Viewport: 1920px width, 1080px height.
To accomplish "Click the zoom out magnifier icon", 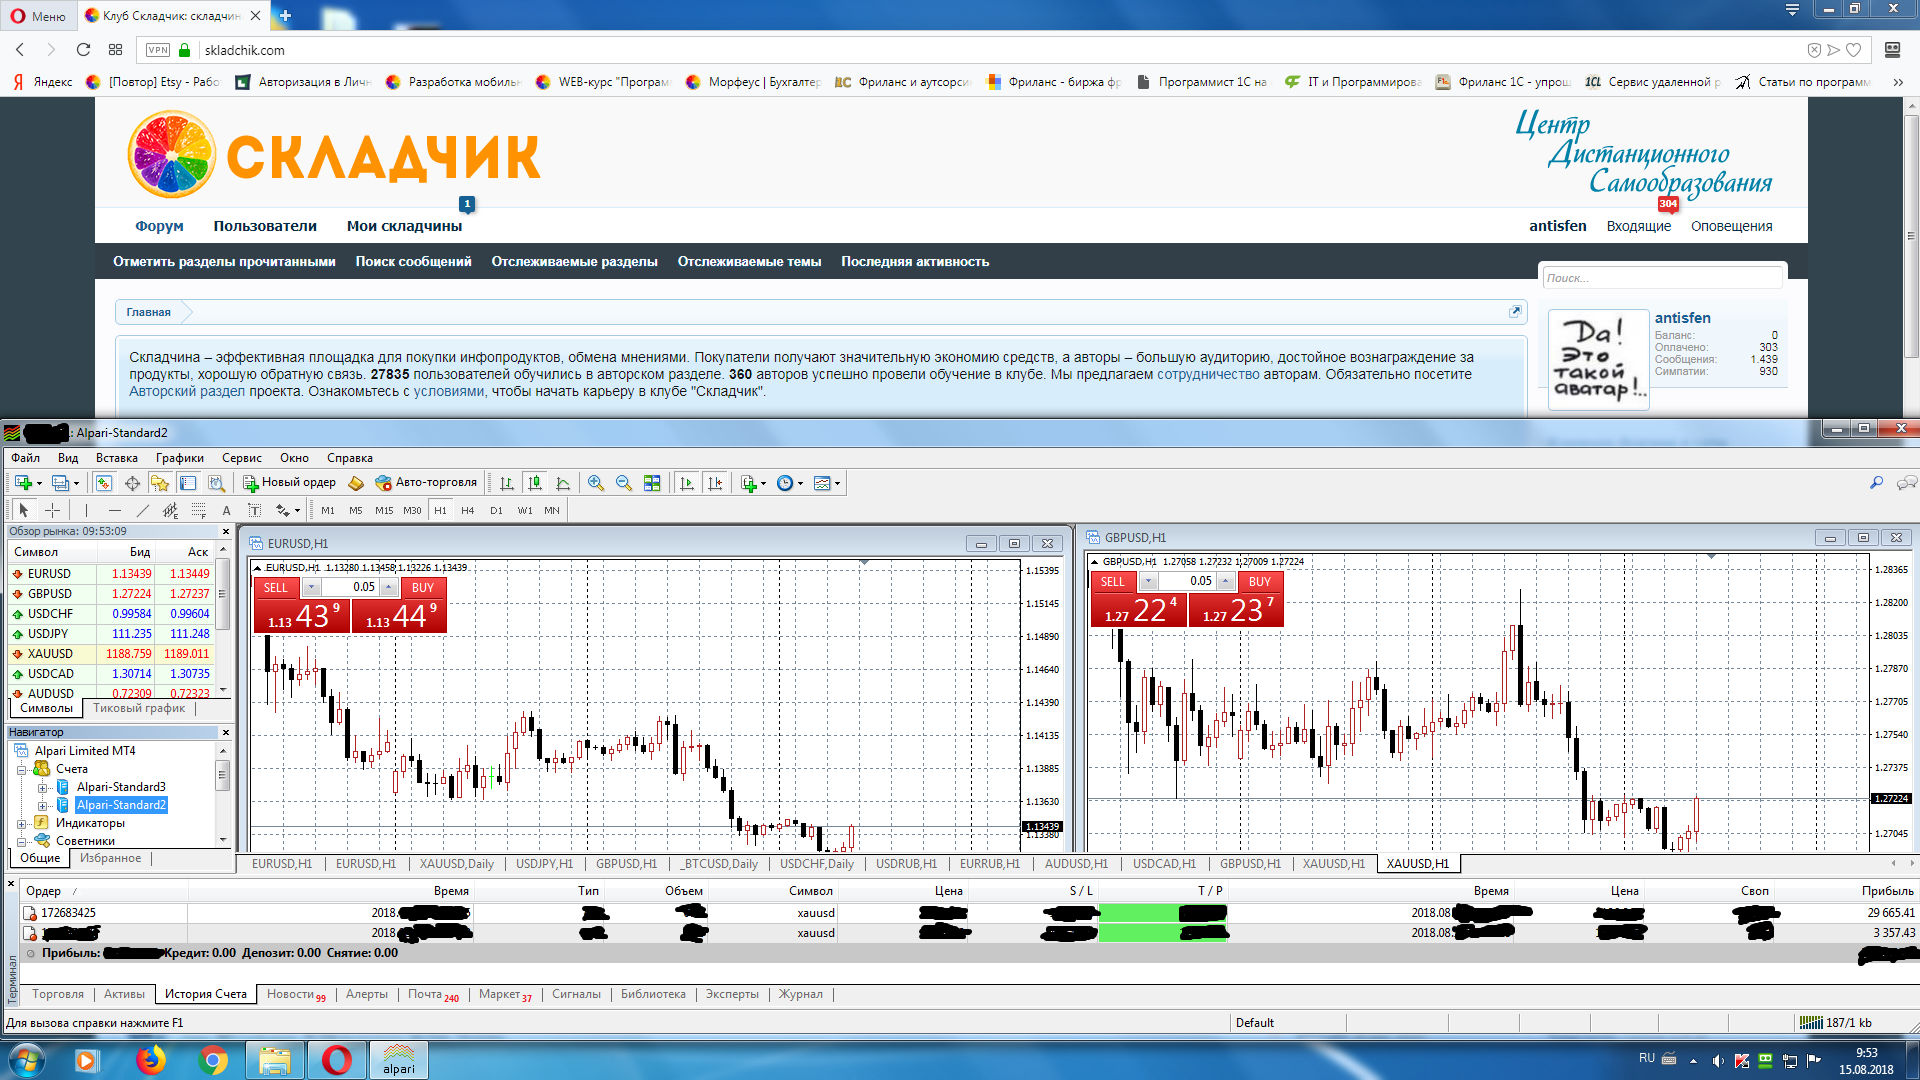I will coord(624,483).
